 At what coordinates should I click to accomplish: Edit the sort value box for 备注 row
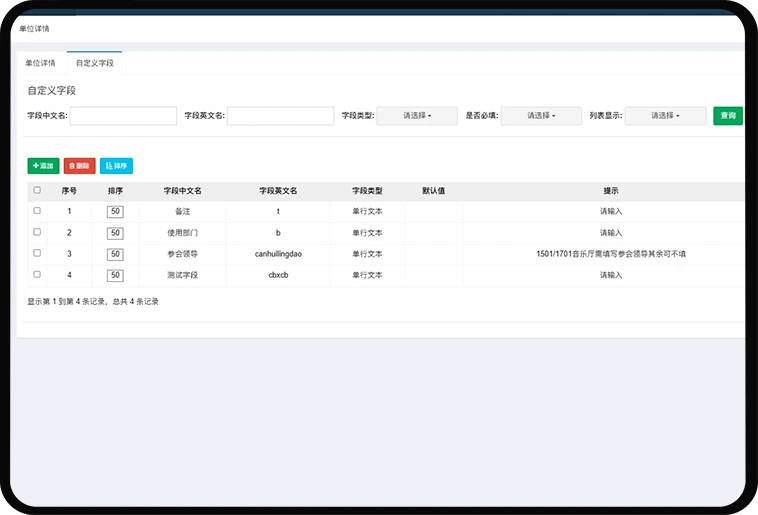coord(115,211)
